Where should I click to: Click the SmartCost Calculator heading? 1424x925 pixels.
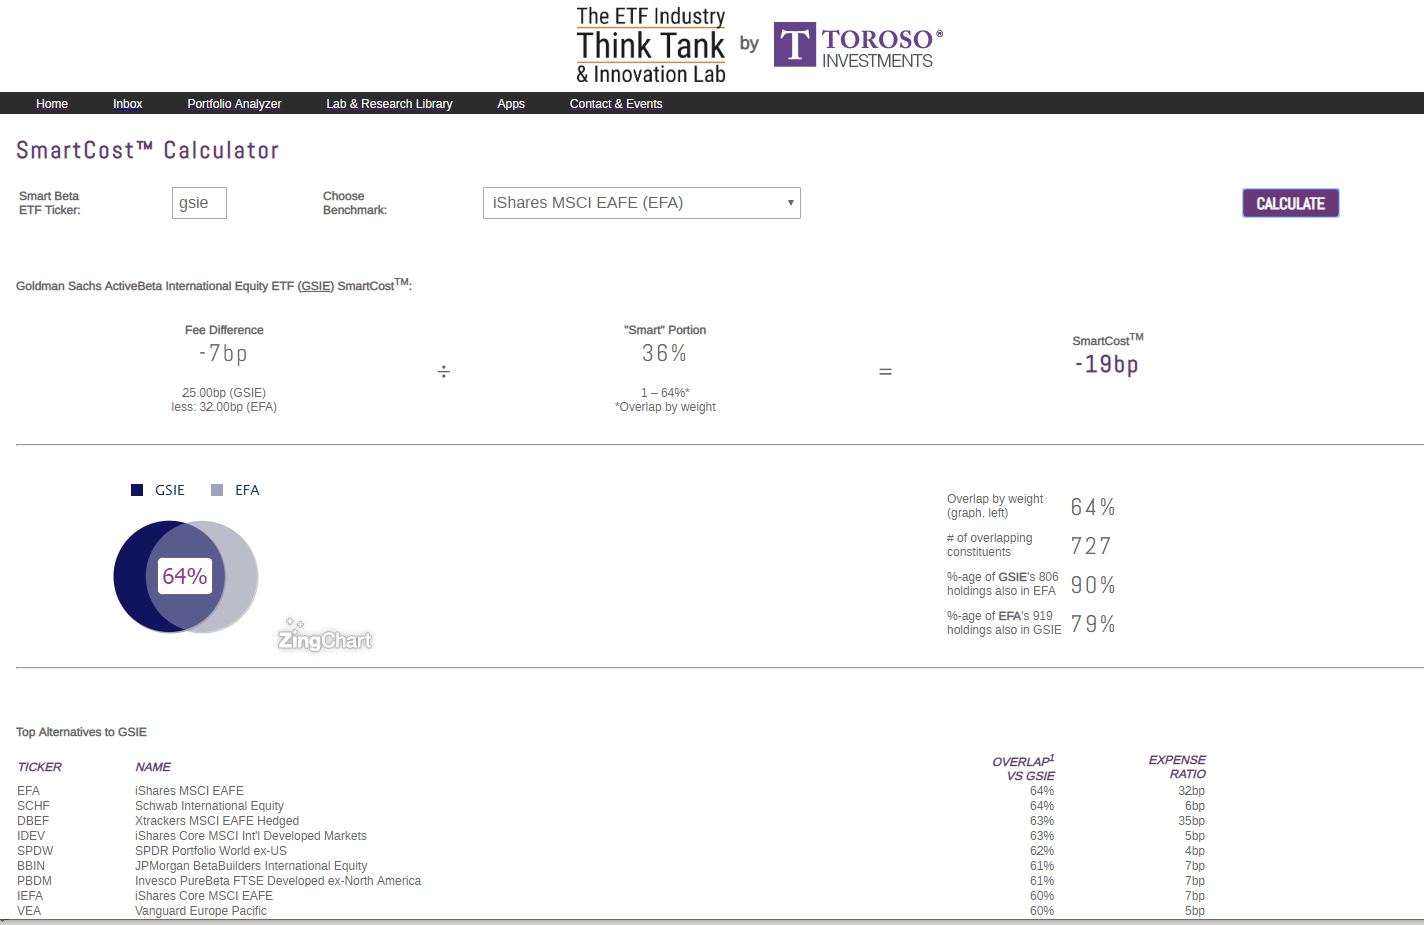pyautogui.click(x=148, y=150)
